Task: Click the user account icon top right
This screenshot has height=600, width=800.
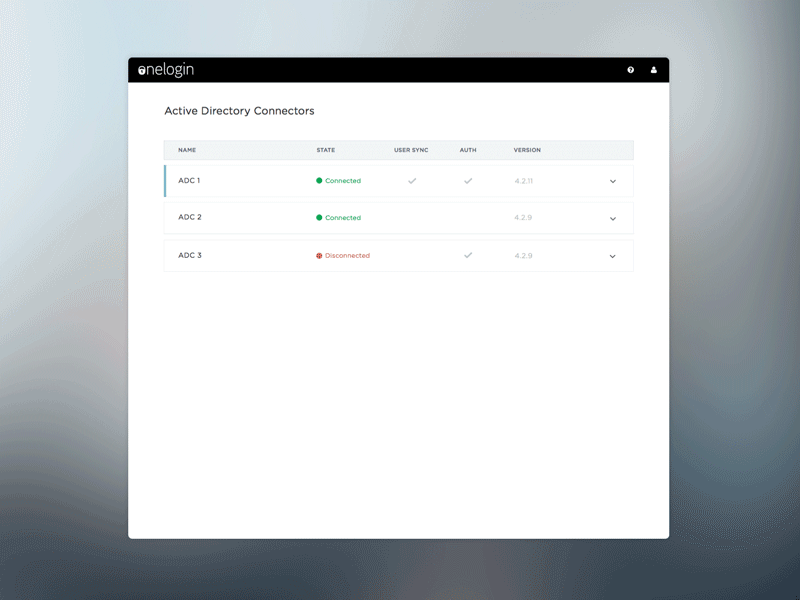Action: tap(654, 70)
